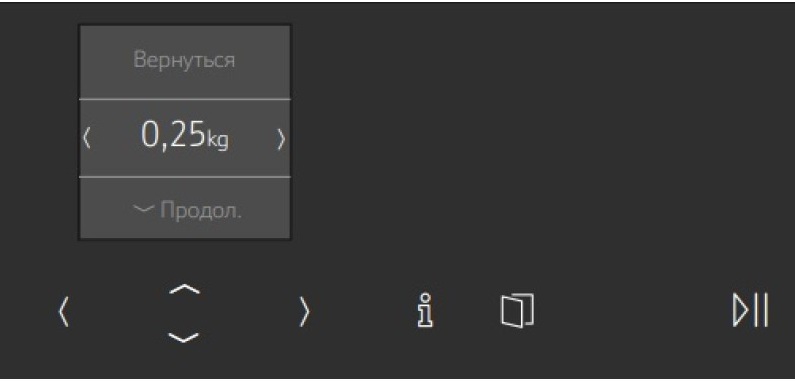Hit the start/pause icon
Screen dimensions: 795x381
[750, 309]
